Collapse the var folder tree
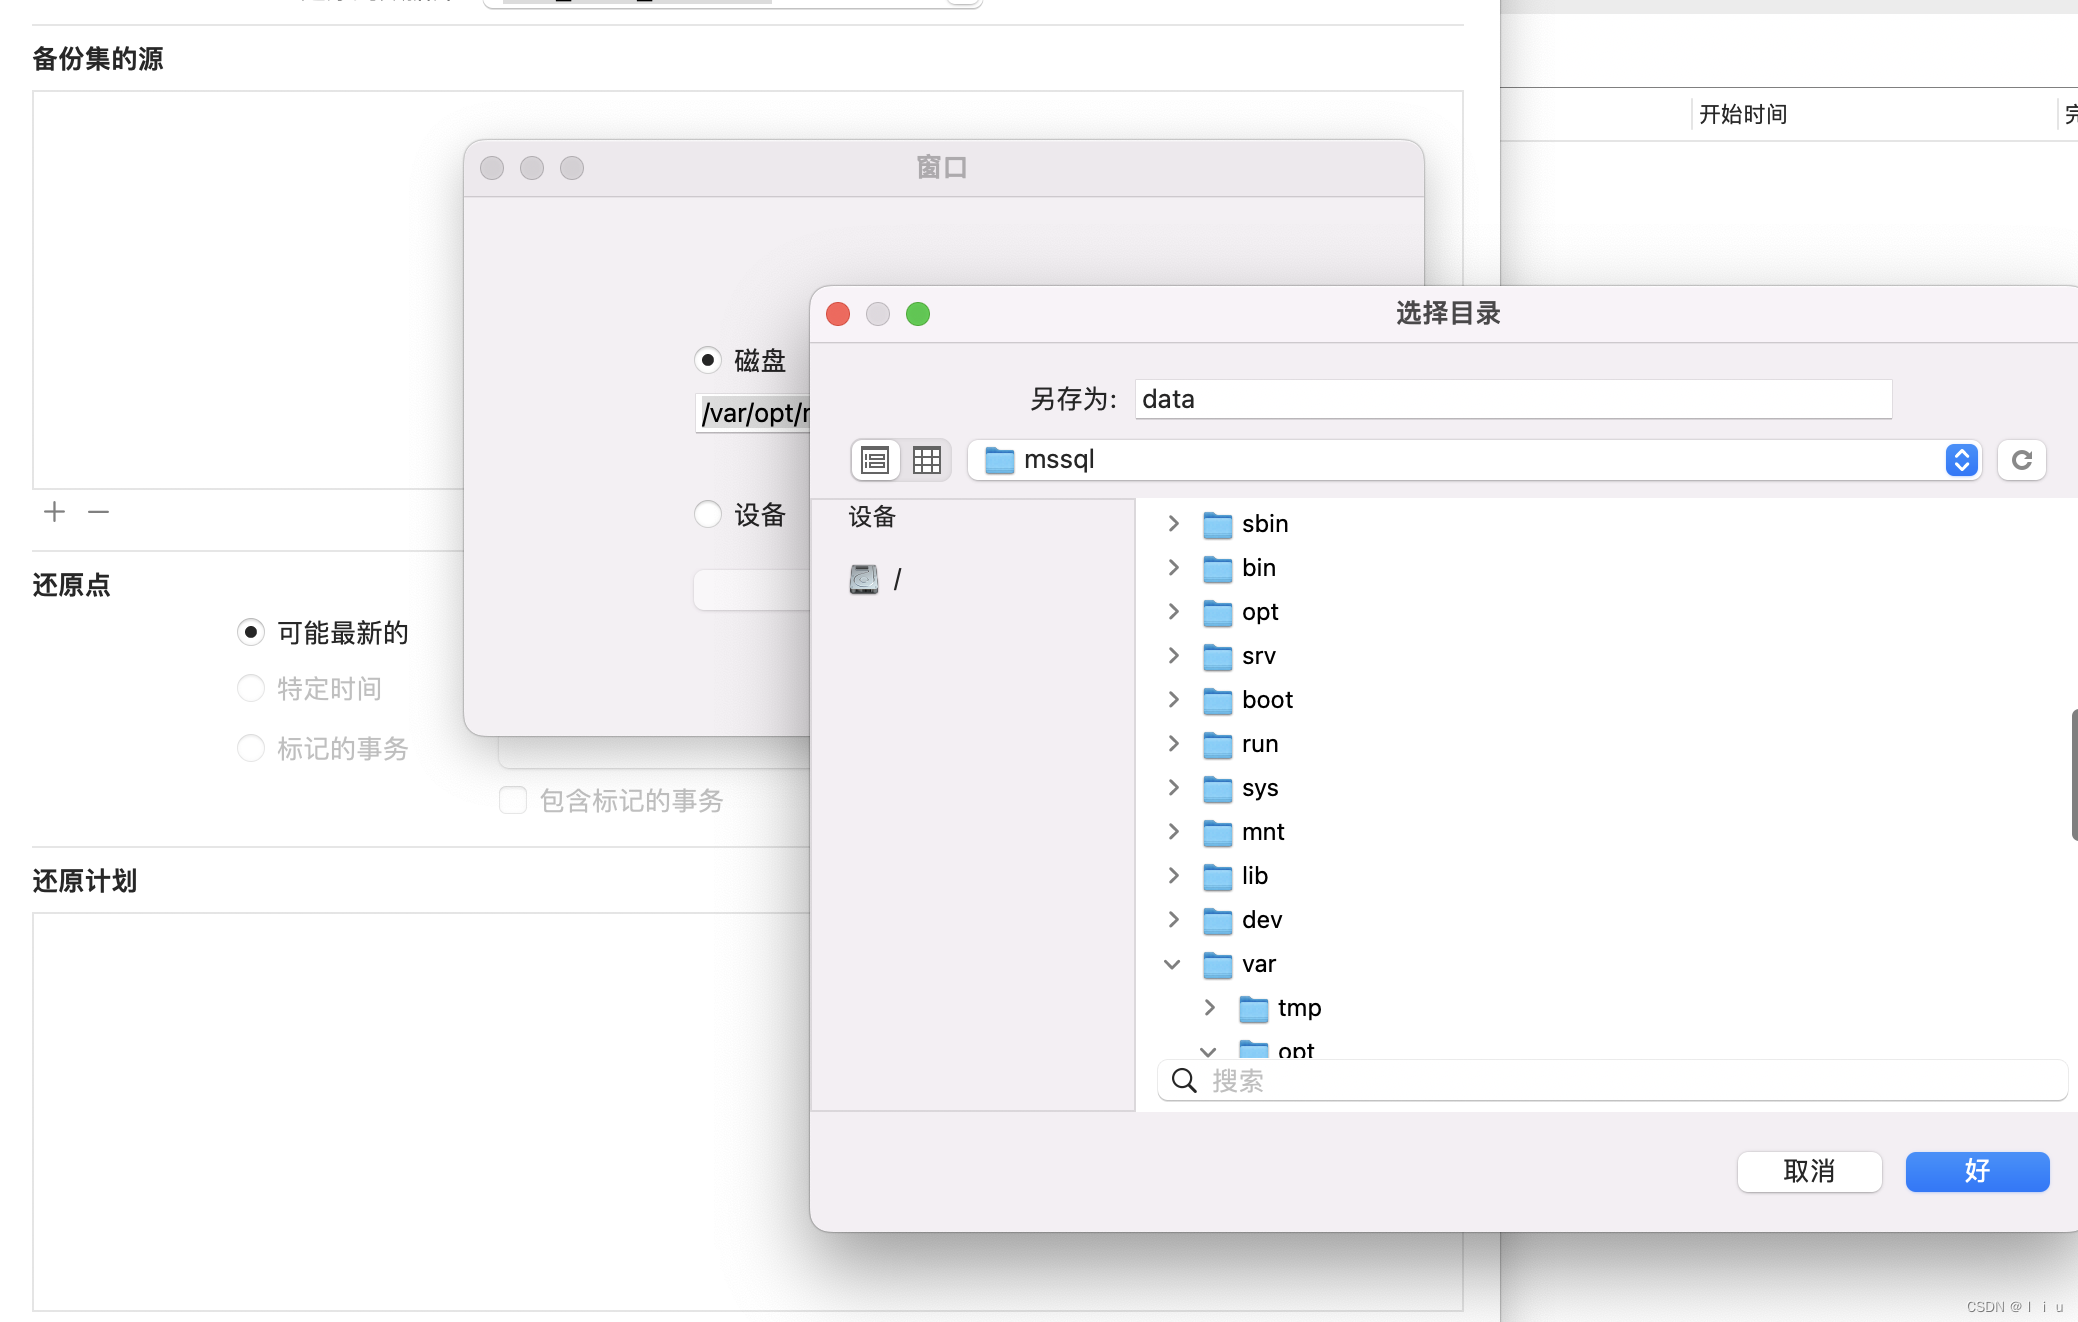 [x=1171, y=964]
